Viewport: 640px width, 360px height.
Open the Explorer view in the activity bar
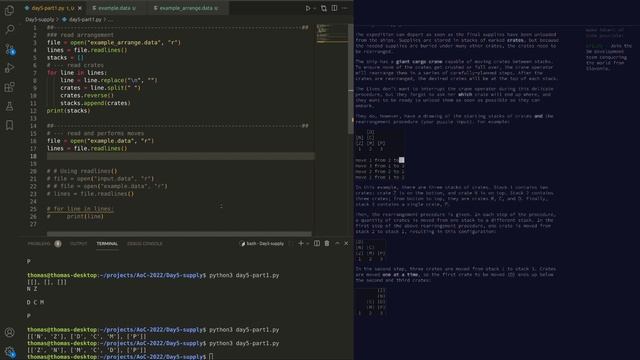point(9,10)
